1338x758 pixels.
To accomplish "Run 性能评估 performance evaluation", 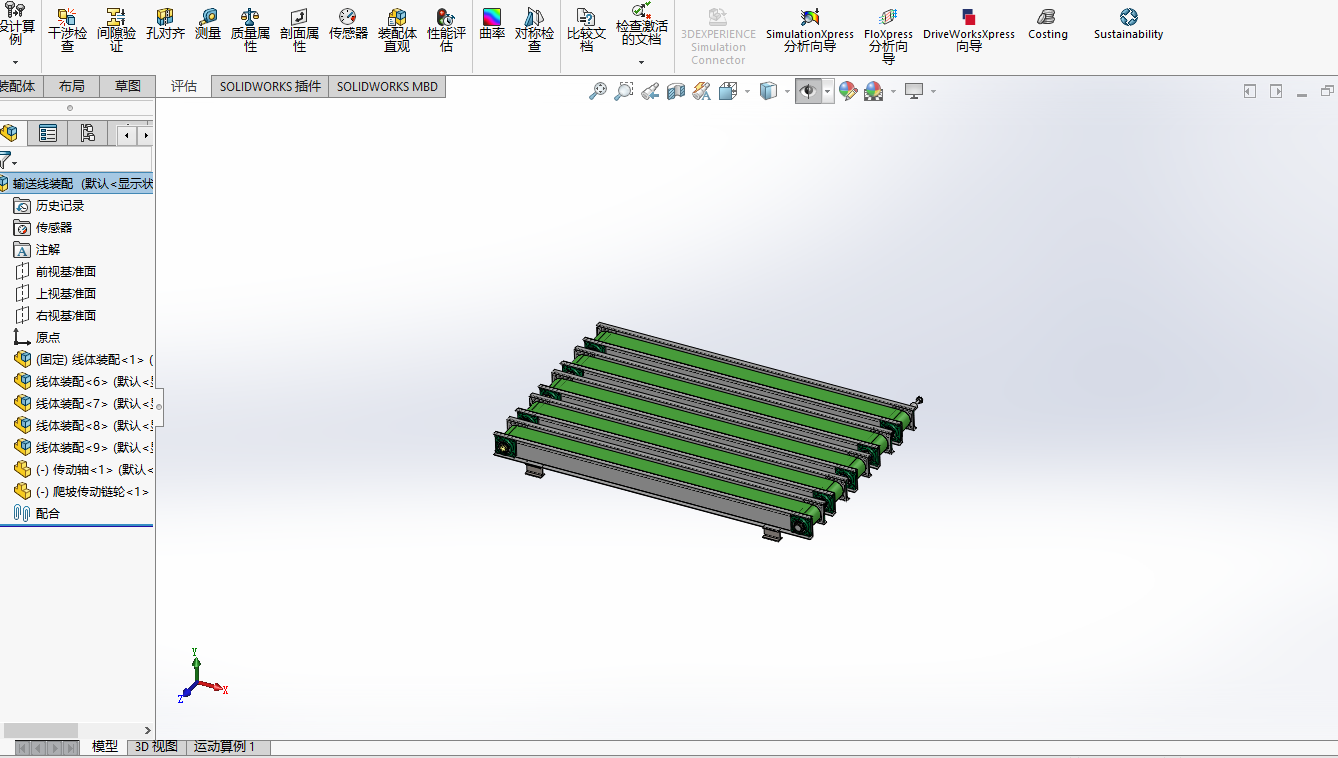I will click(446, 30).
